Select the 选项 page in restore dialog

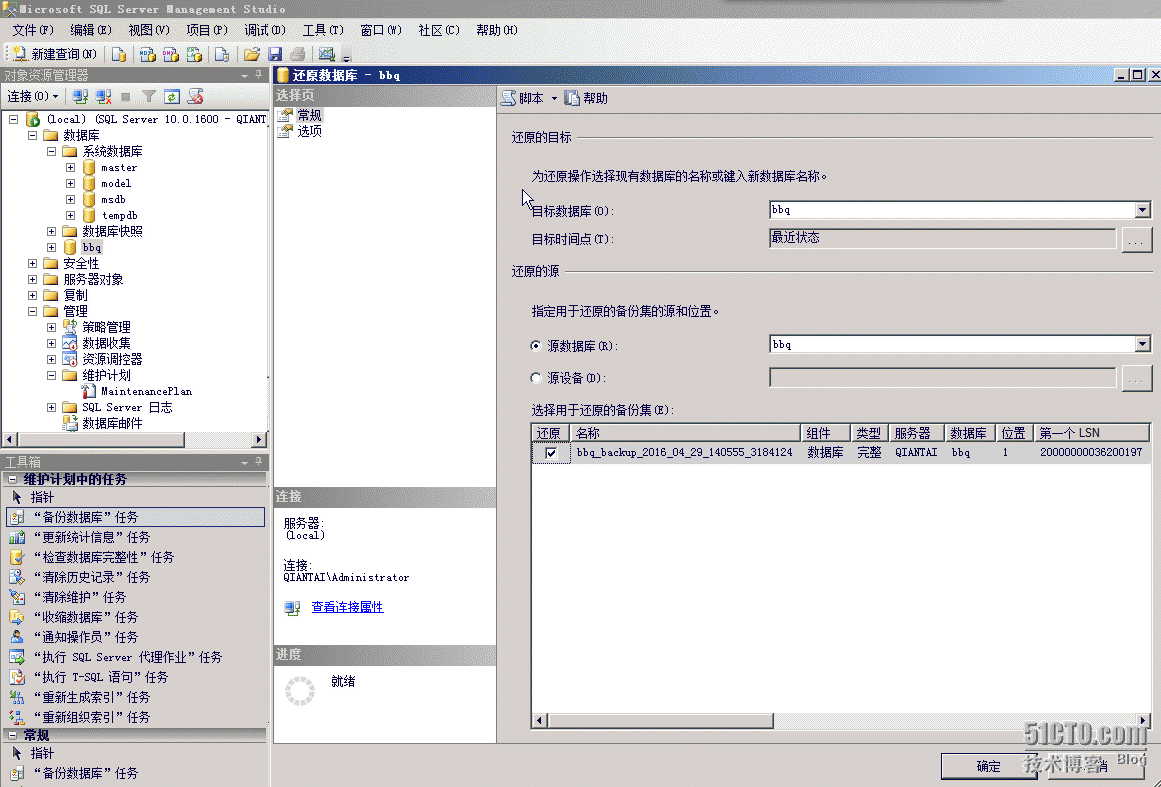click(309, 131)
